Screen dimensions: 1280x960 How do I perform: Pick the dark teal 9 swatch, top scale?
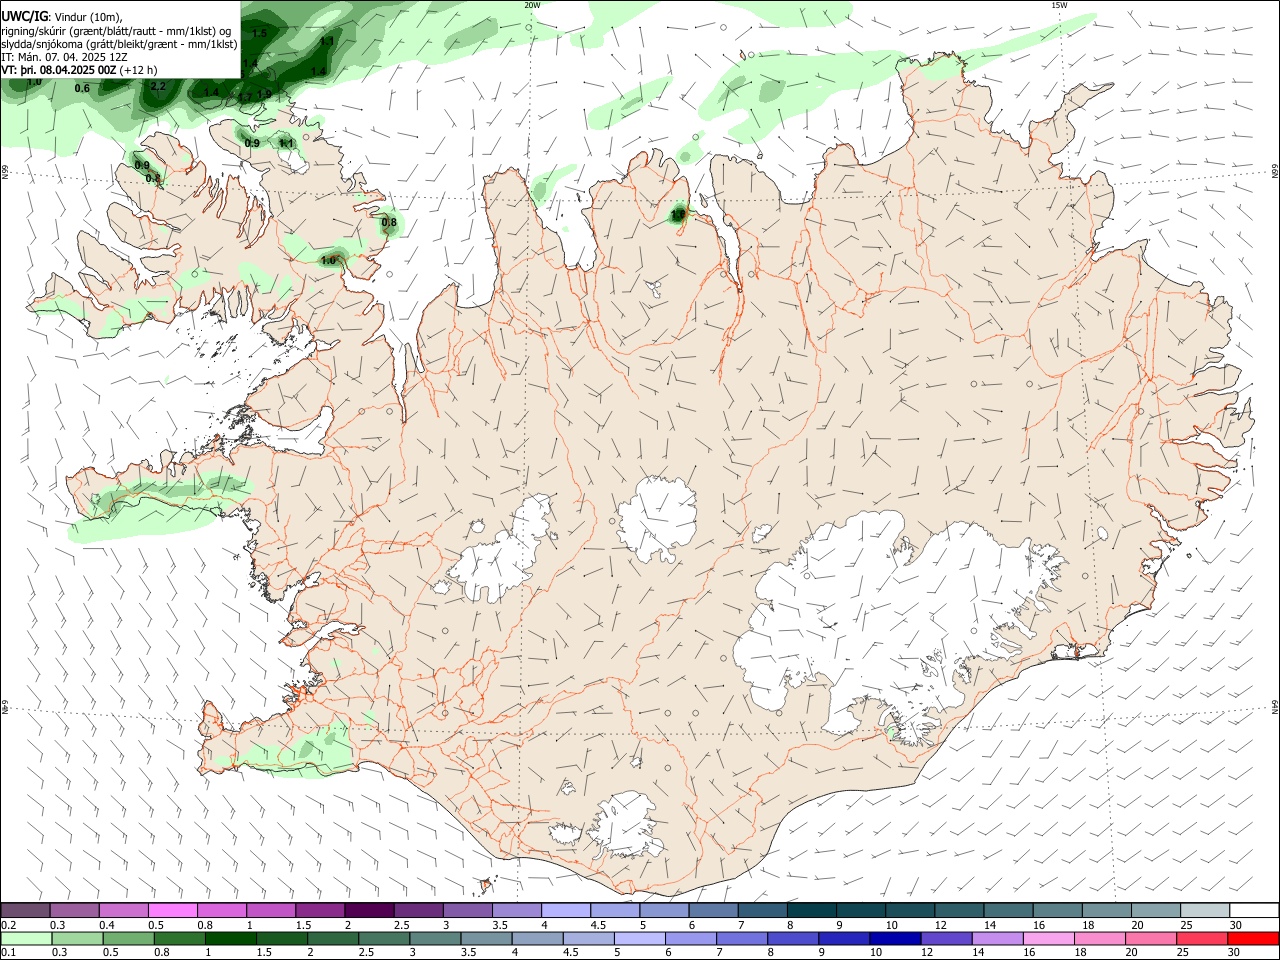click(x=860, y=911)
